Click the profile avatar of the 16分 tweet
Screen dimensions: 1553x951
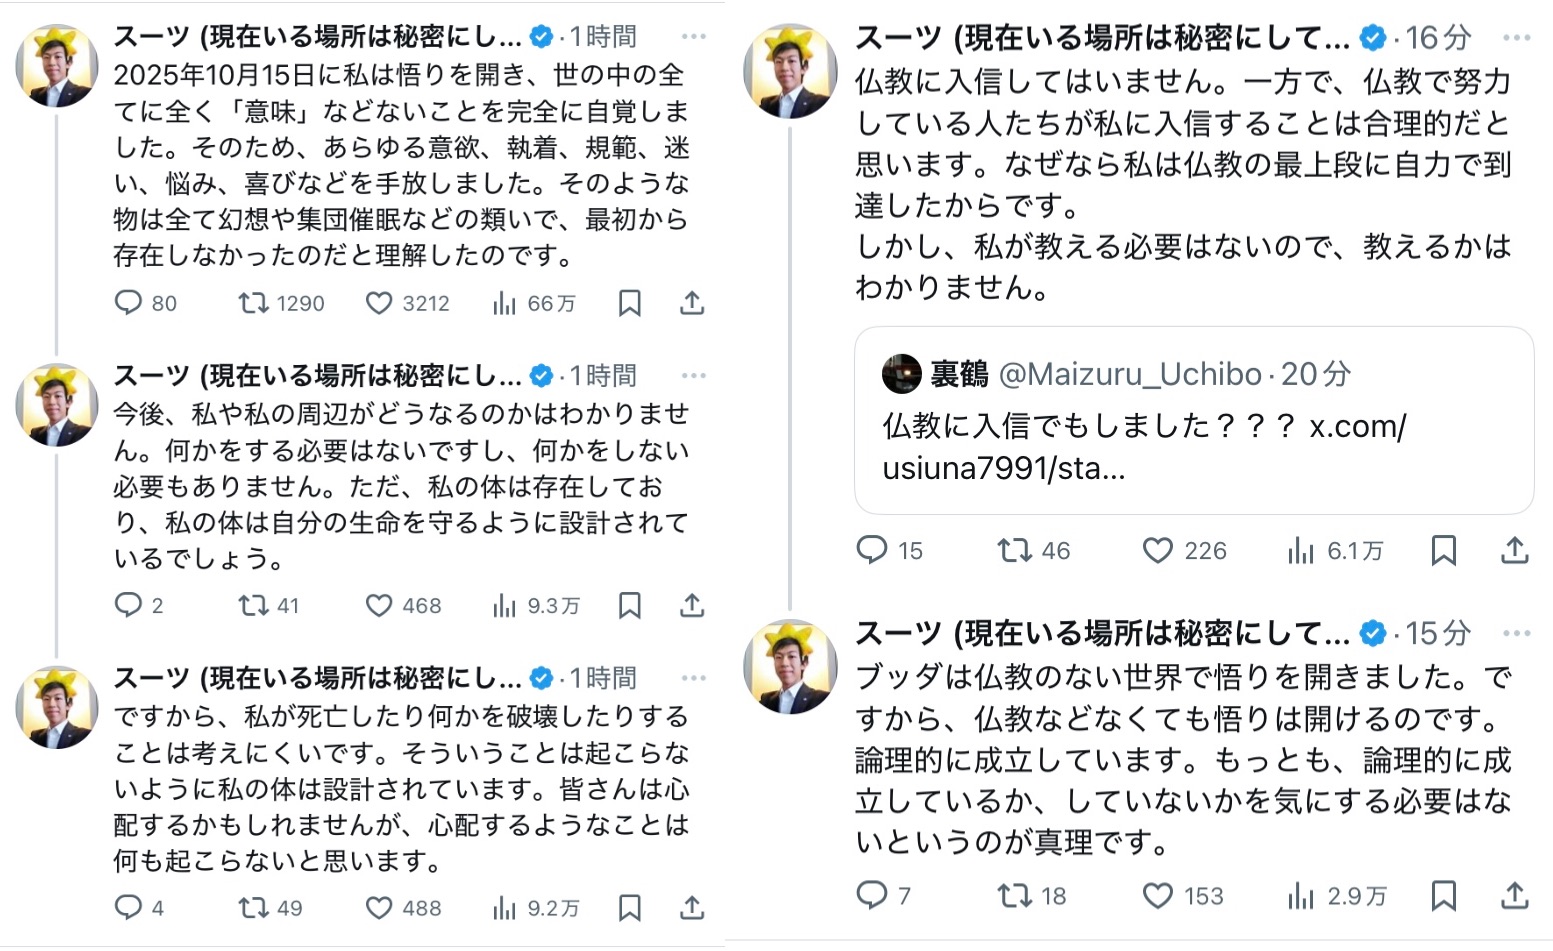coord(790,72)
